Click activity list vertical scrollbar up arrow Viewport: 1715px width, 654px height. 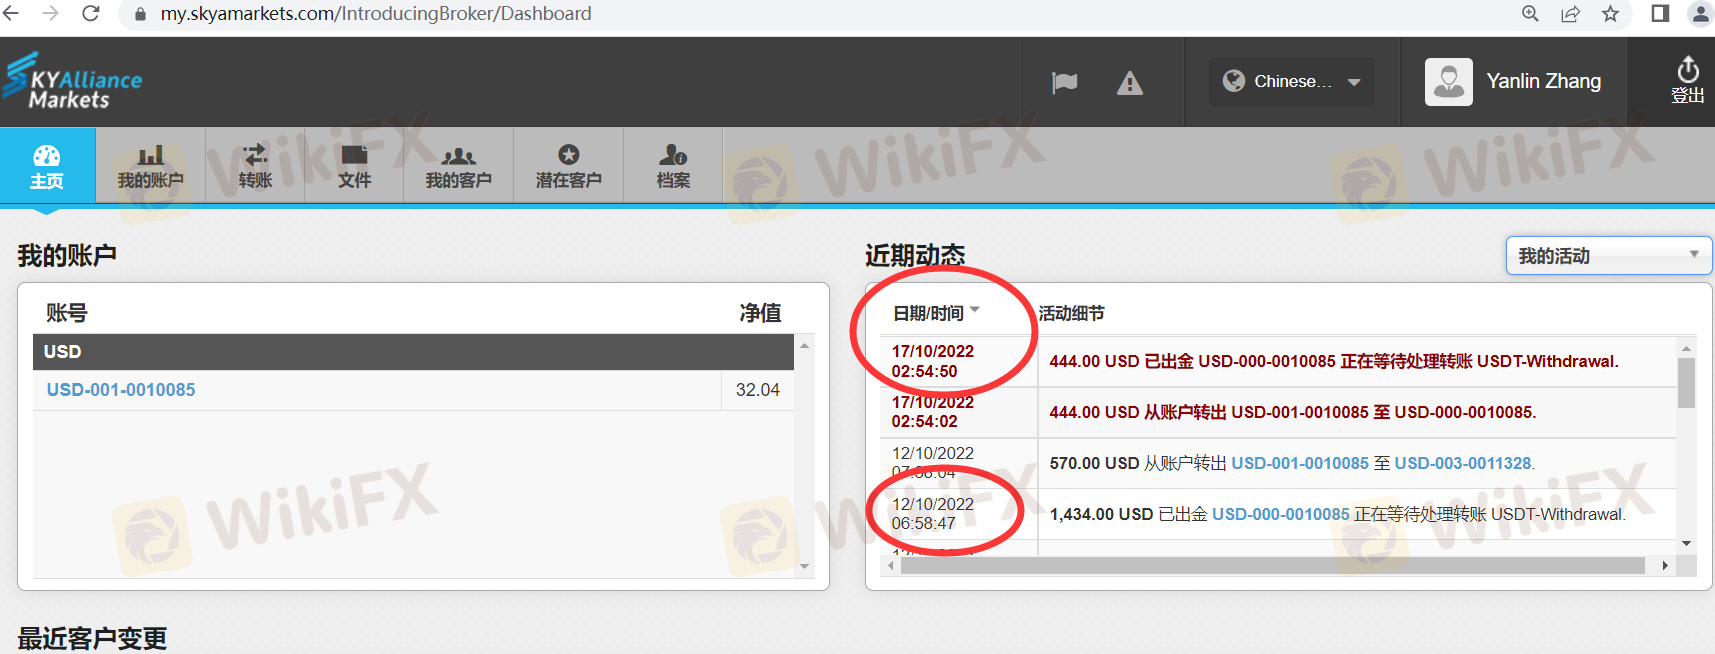tap(1687, 348)
